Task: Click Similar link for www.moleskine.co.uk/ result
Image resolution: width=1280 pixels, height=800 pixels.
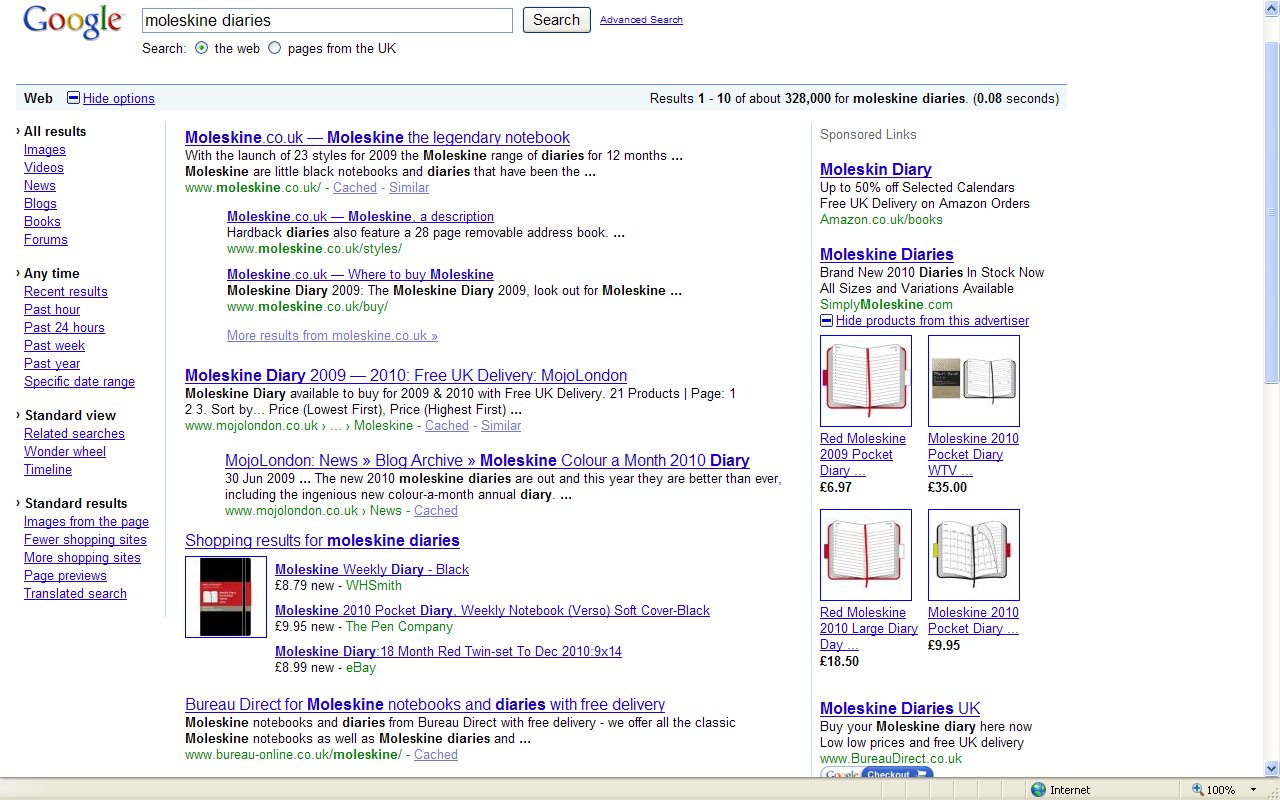Action: 409,188
